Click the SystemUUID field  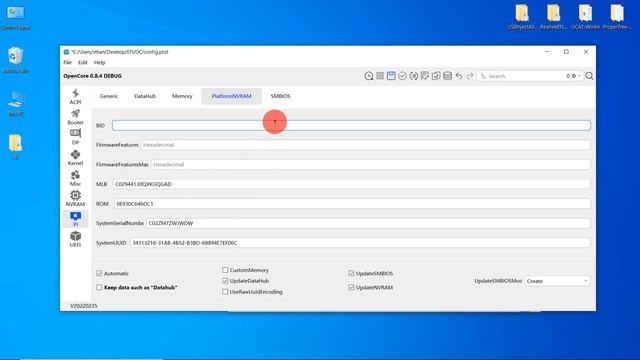360,243
